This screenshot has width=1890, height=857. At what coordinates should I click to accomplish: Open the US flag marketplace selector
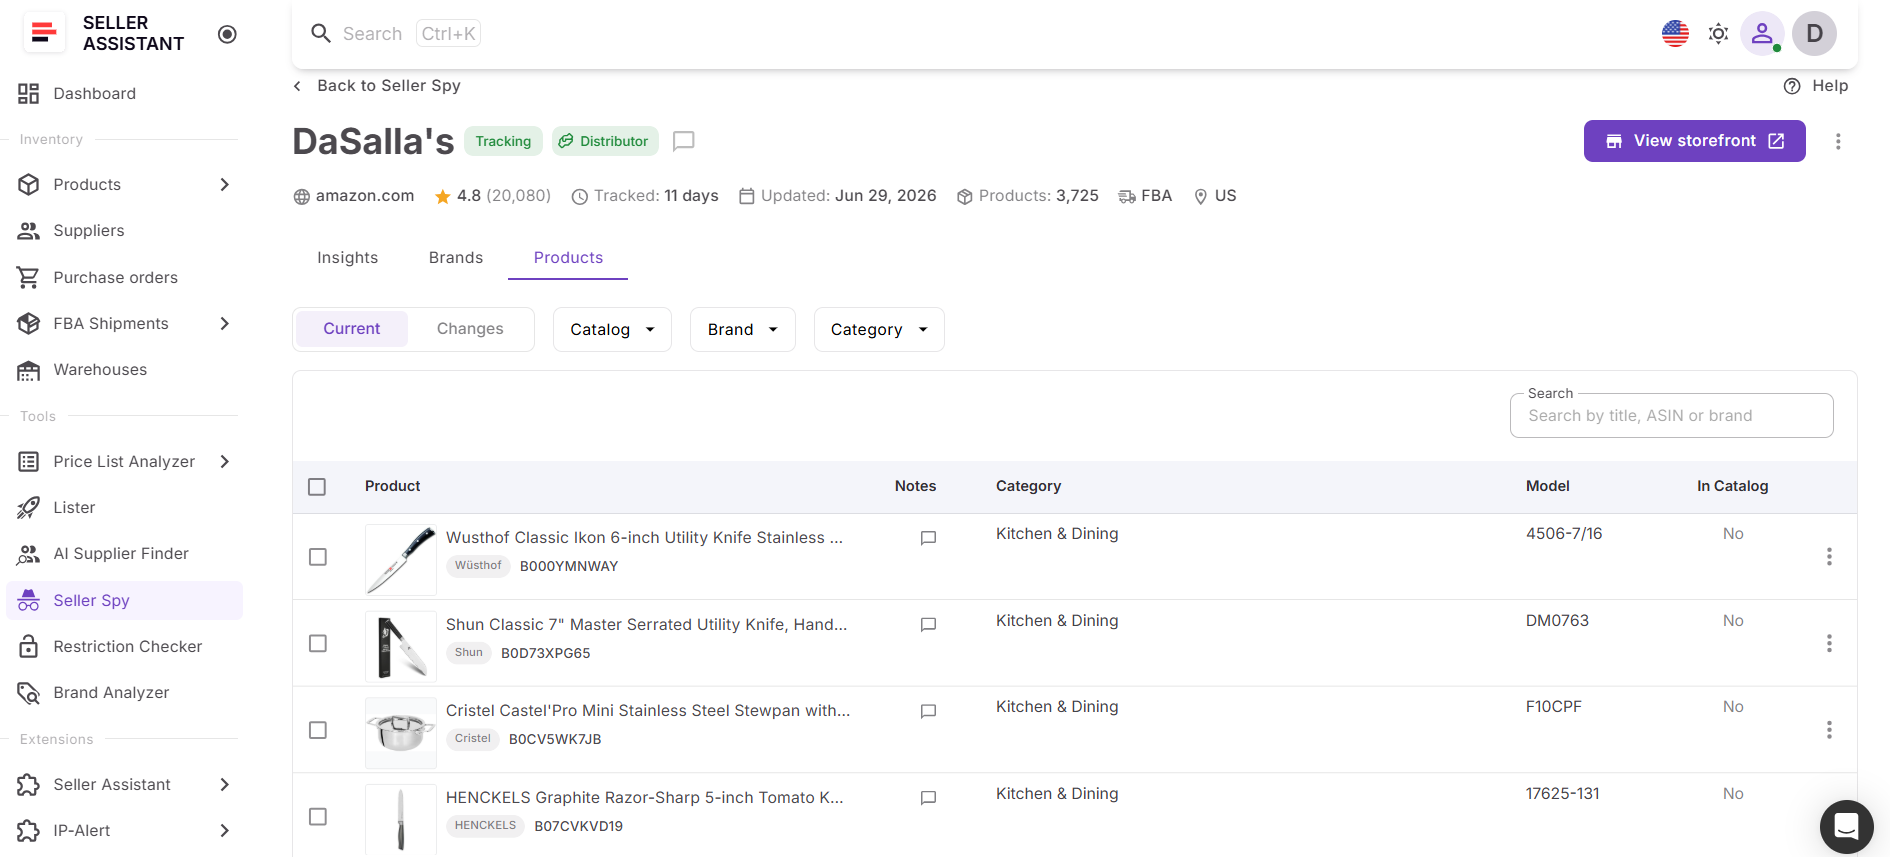(x=1675, y=33)
